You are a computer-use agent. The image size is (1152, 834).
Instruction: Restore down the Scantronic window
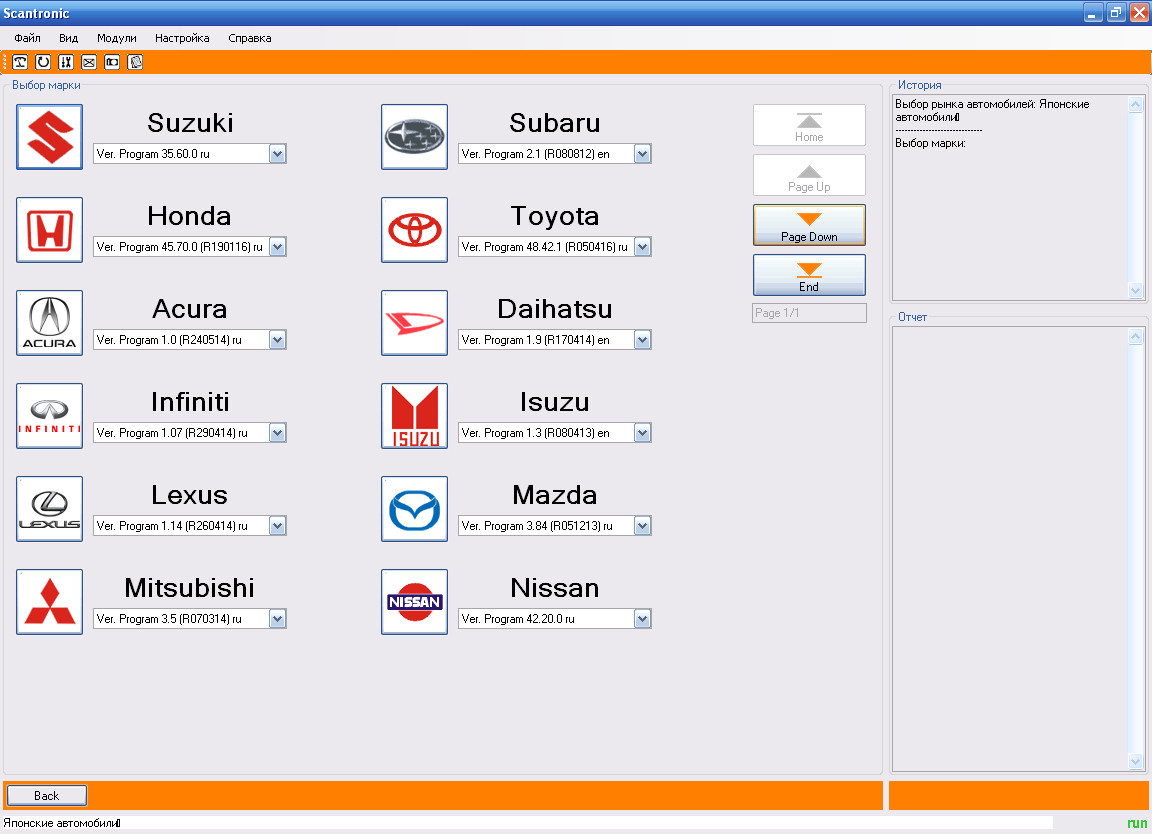[x=1116, y=12]
